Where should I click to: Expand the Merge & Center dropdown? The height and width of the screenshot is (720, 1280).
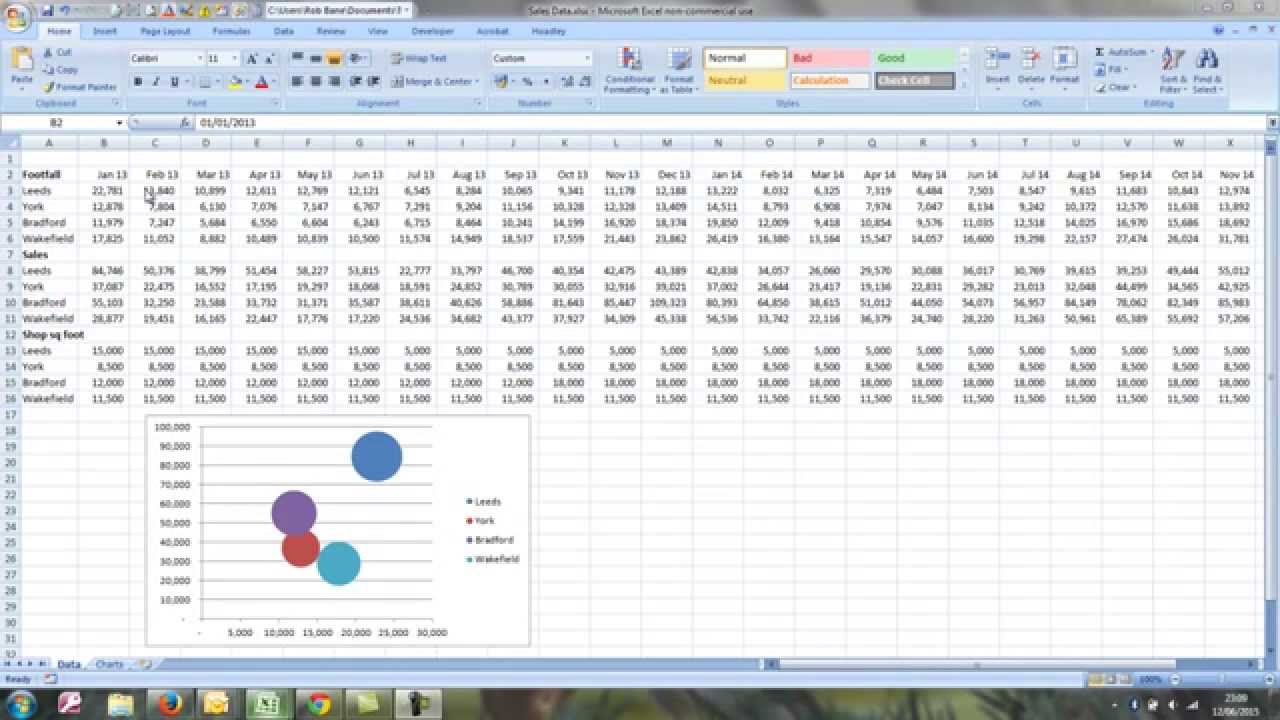click(x=476, y=82)
